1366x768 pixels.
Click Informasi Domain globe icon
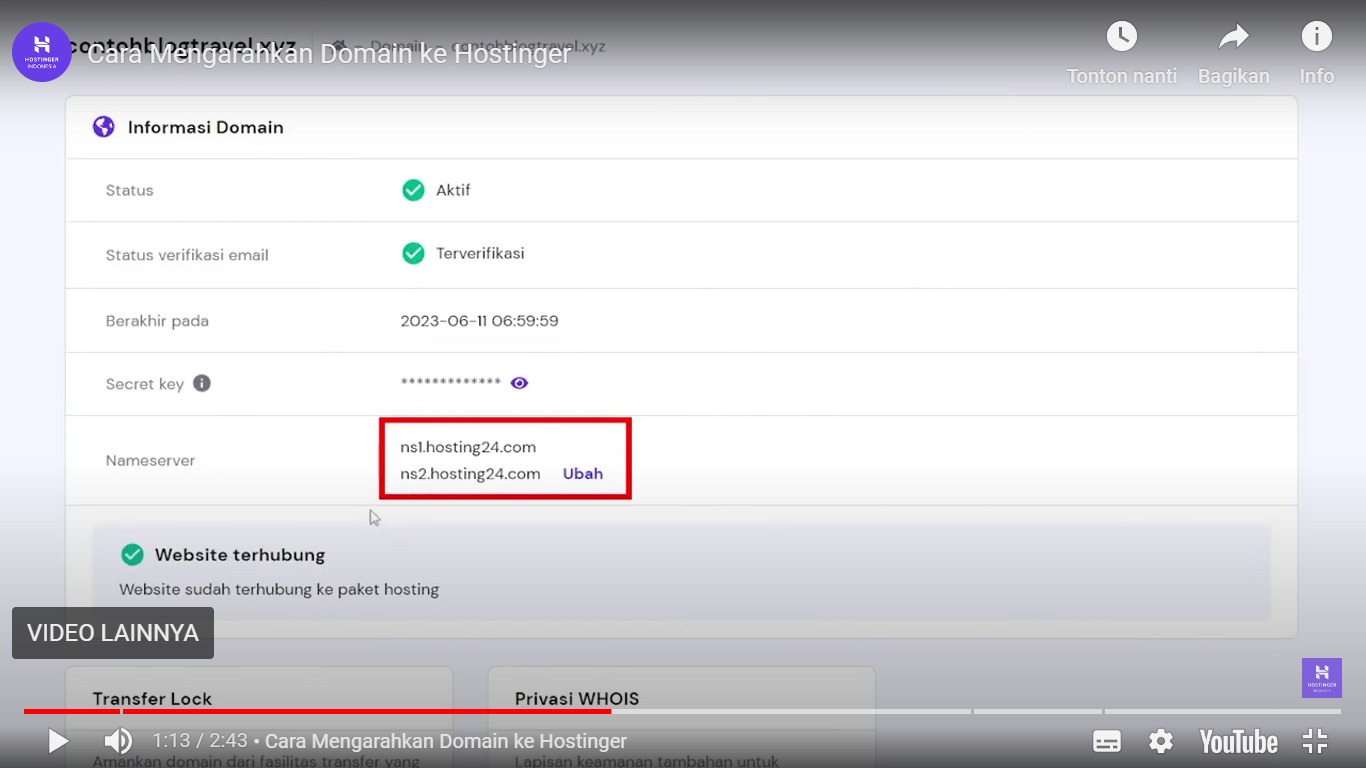point(104,127)
